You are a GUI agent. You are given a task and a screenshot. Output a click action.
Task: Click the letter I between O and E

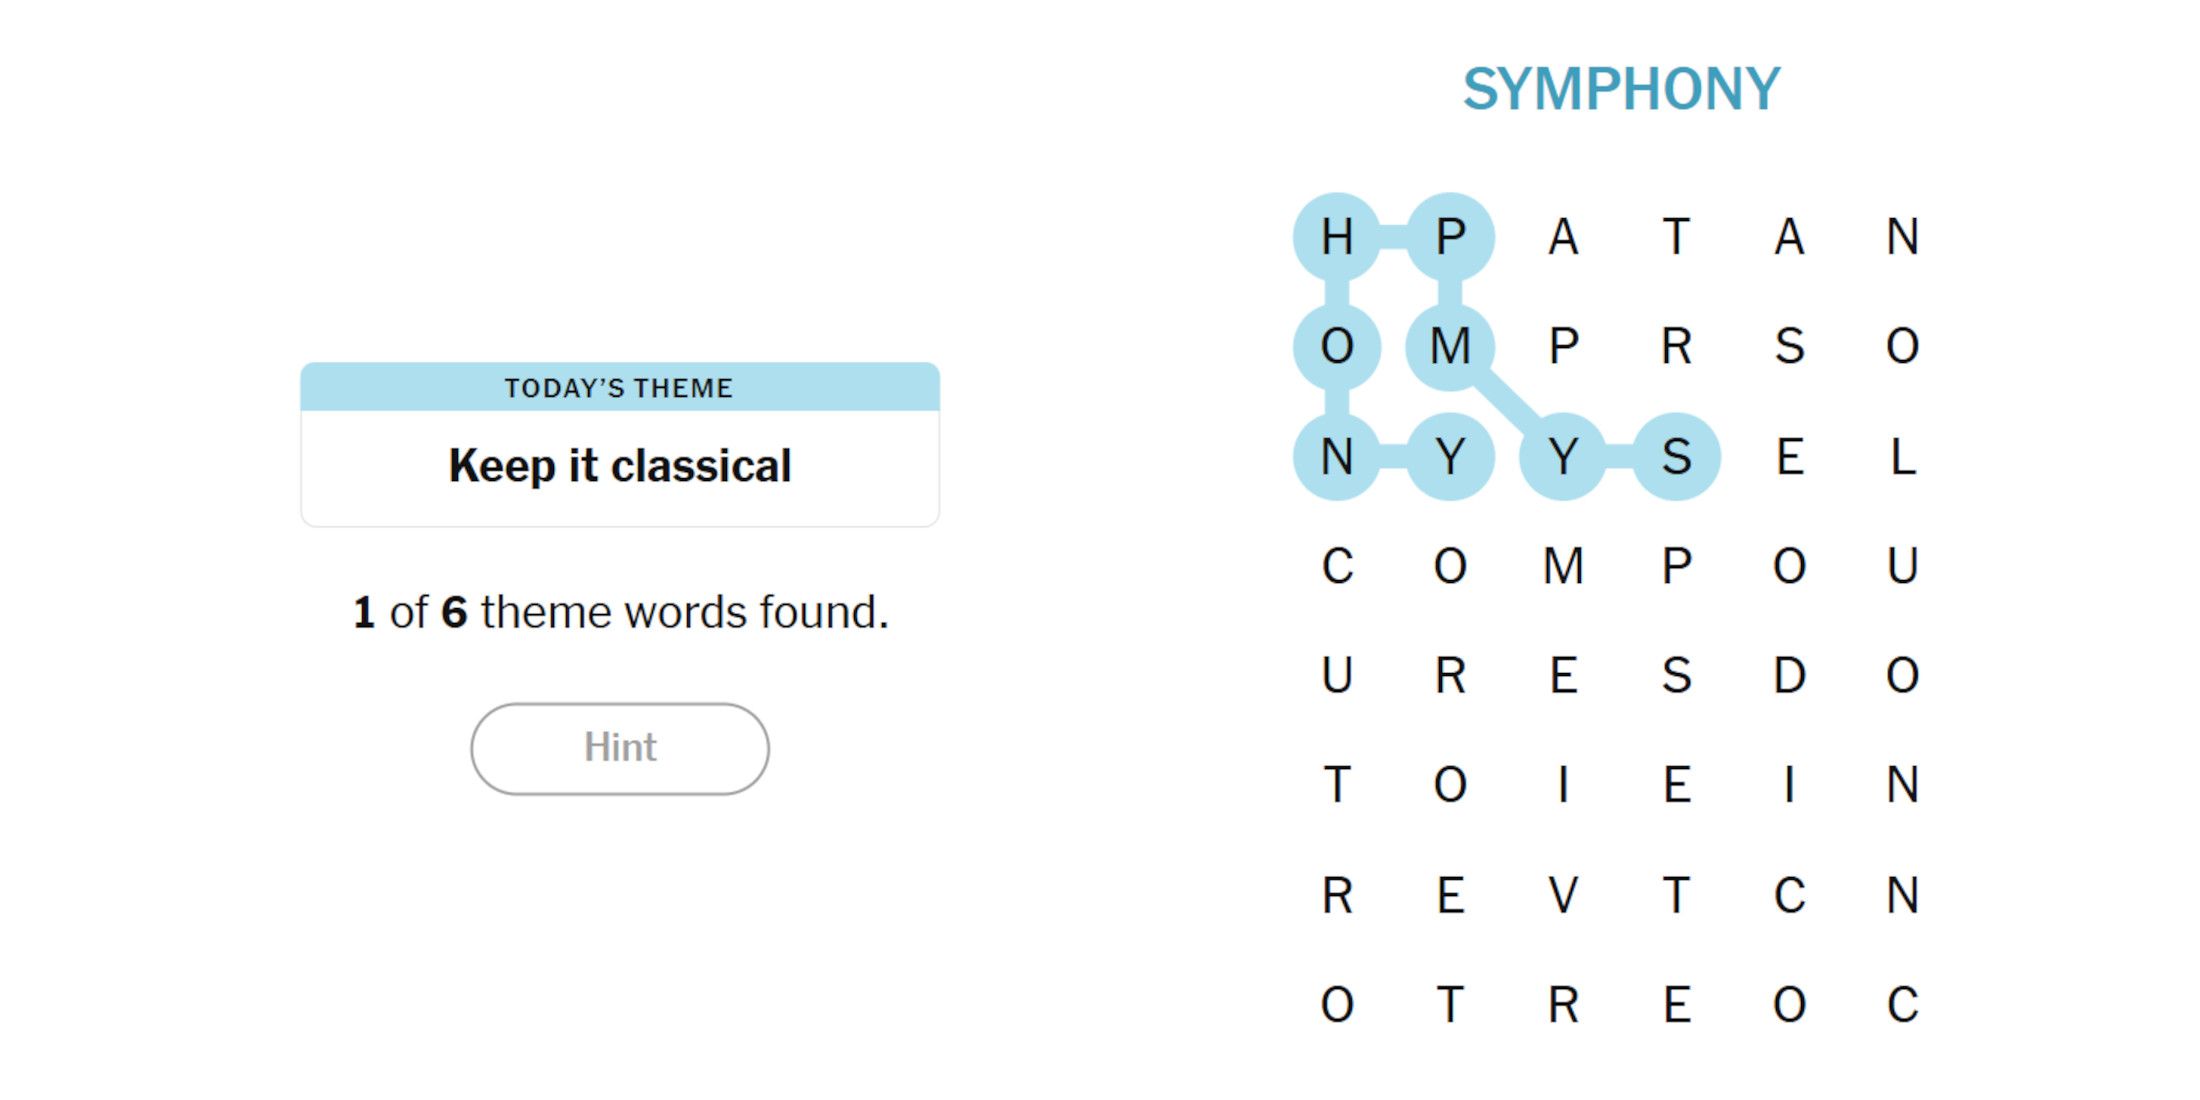1564,785
